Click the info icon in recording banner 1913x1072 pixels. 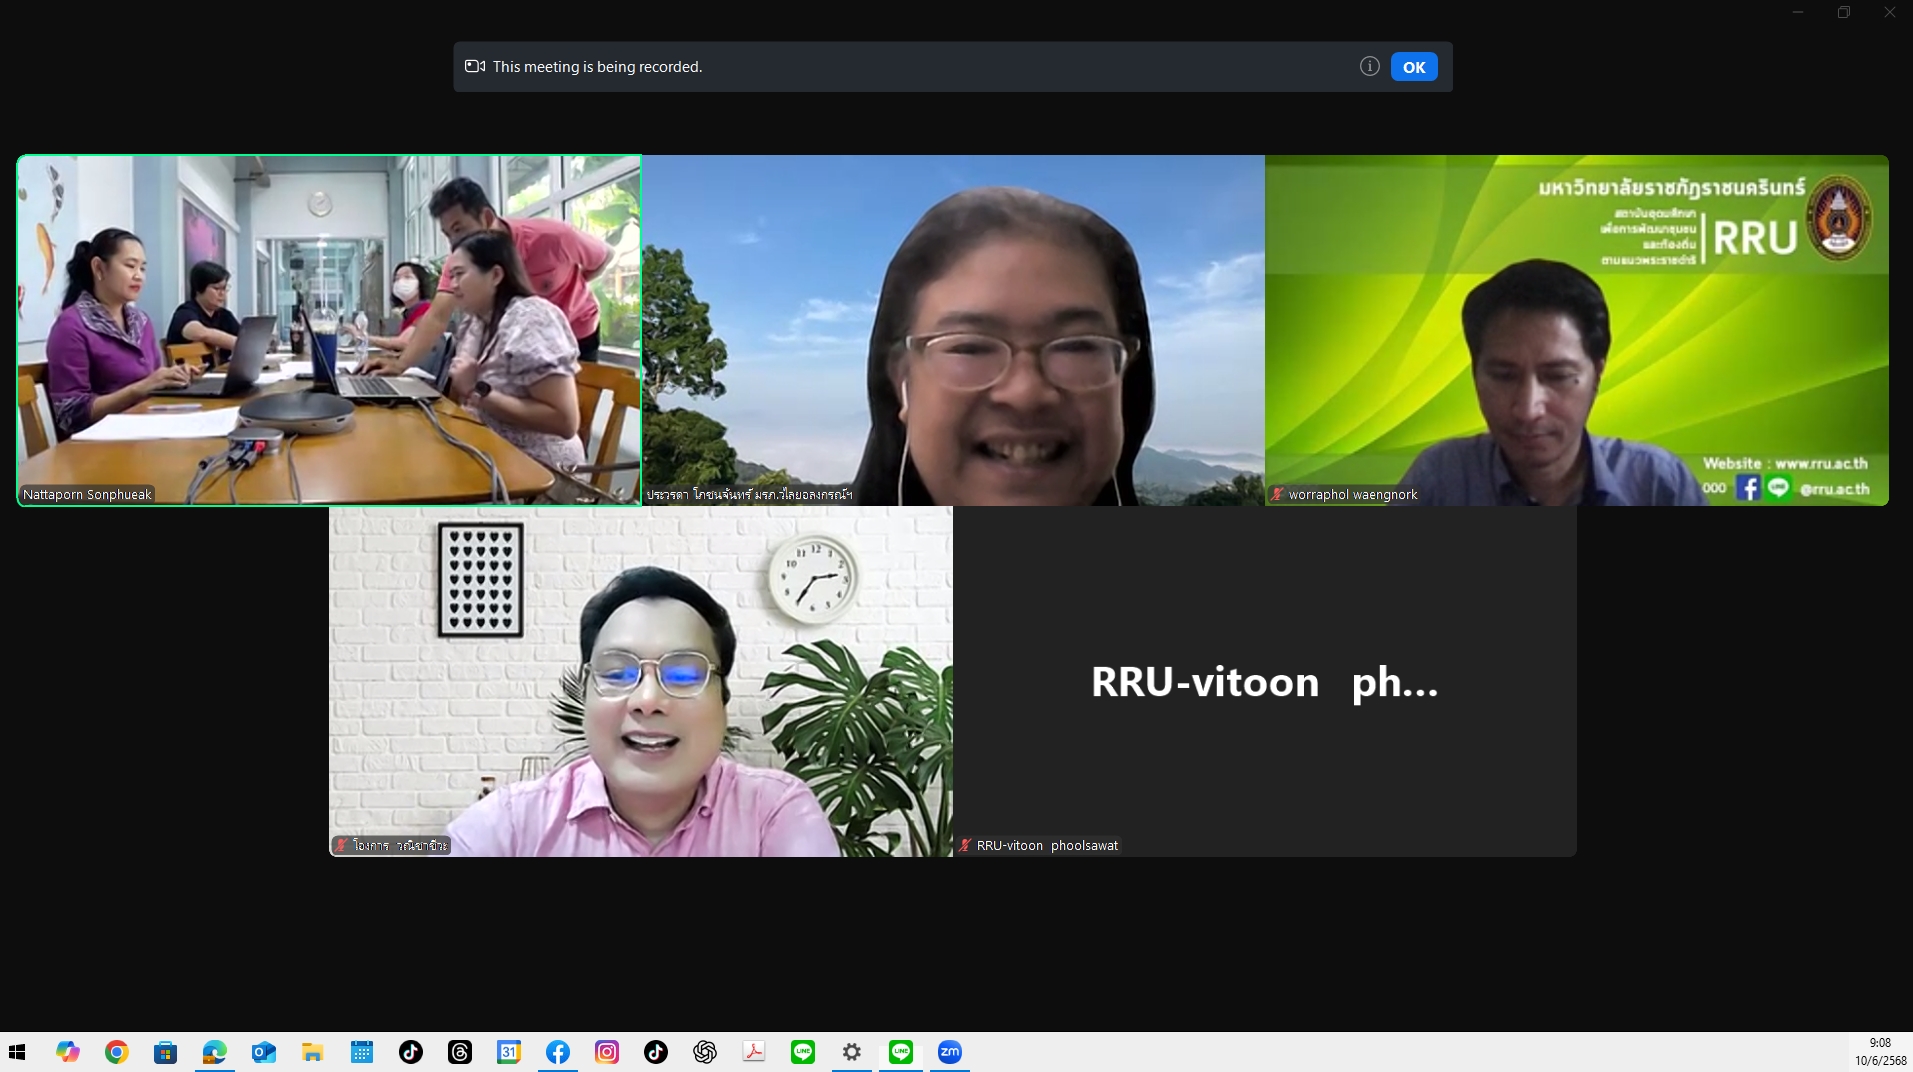pos(1369,66)
